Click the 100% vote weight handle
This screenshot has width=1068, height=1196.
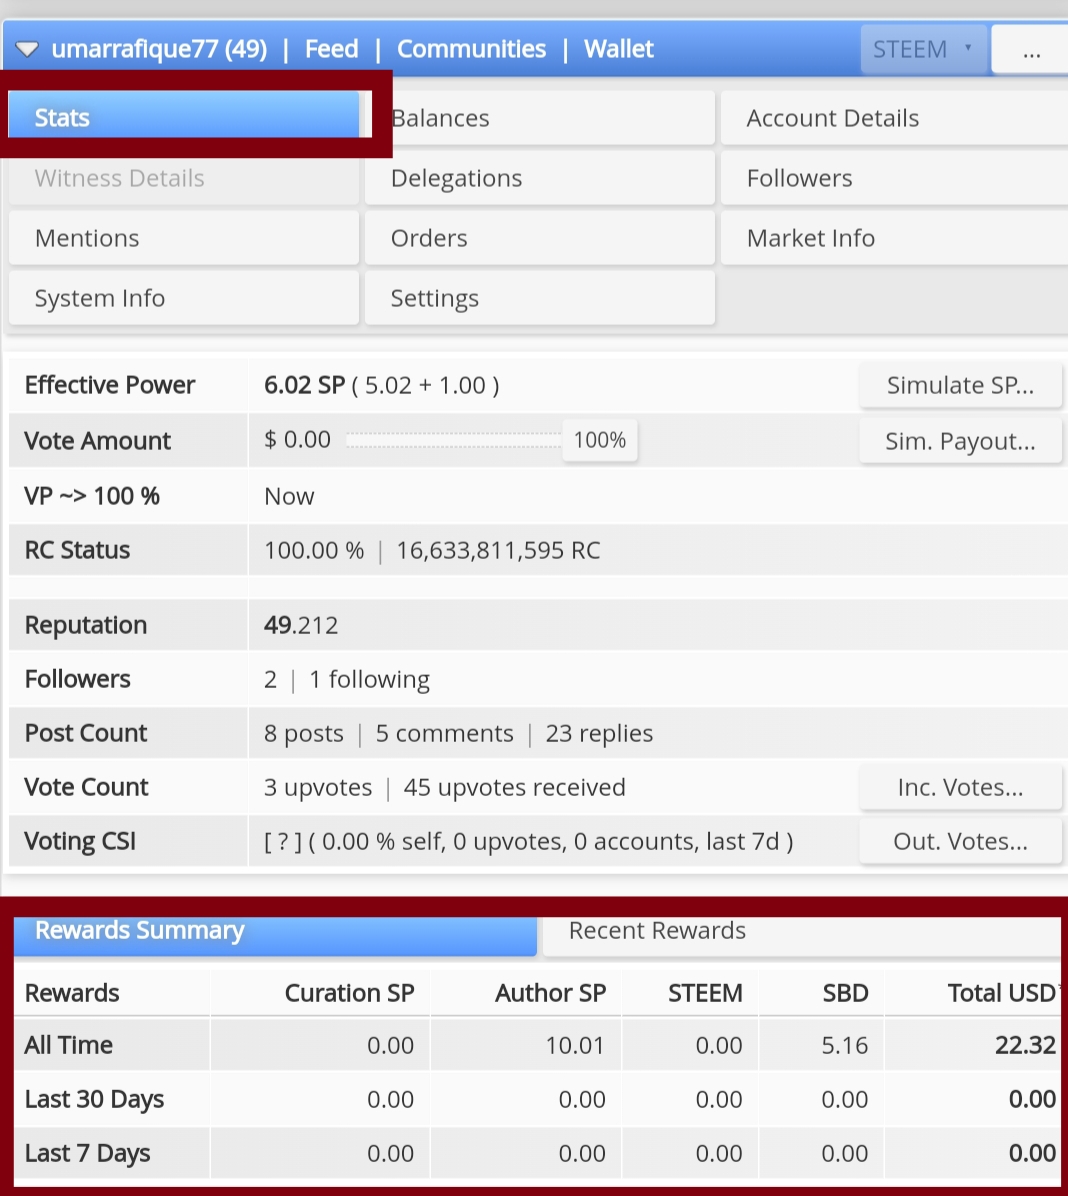[600, 440]
